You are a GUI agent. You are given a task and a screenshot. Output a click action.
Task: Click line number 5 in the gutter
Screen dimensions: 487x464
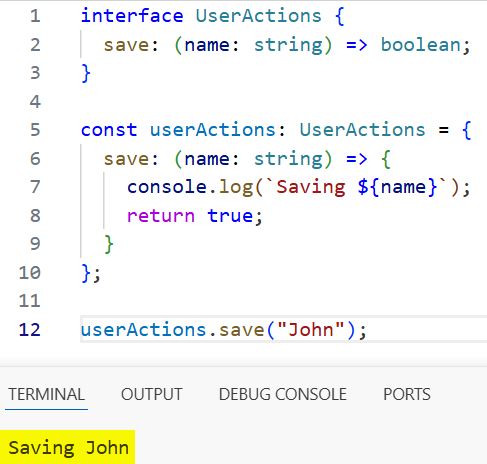tap(35, 130)
